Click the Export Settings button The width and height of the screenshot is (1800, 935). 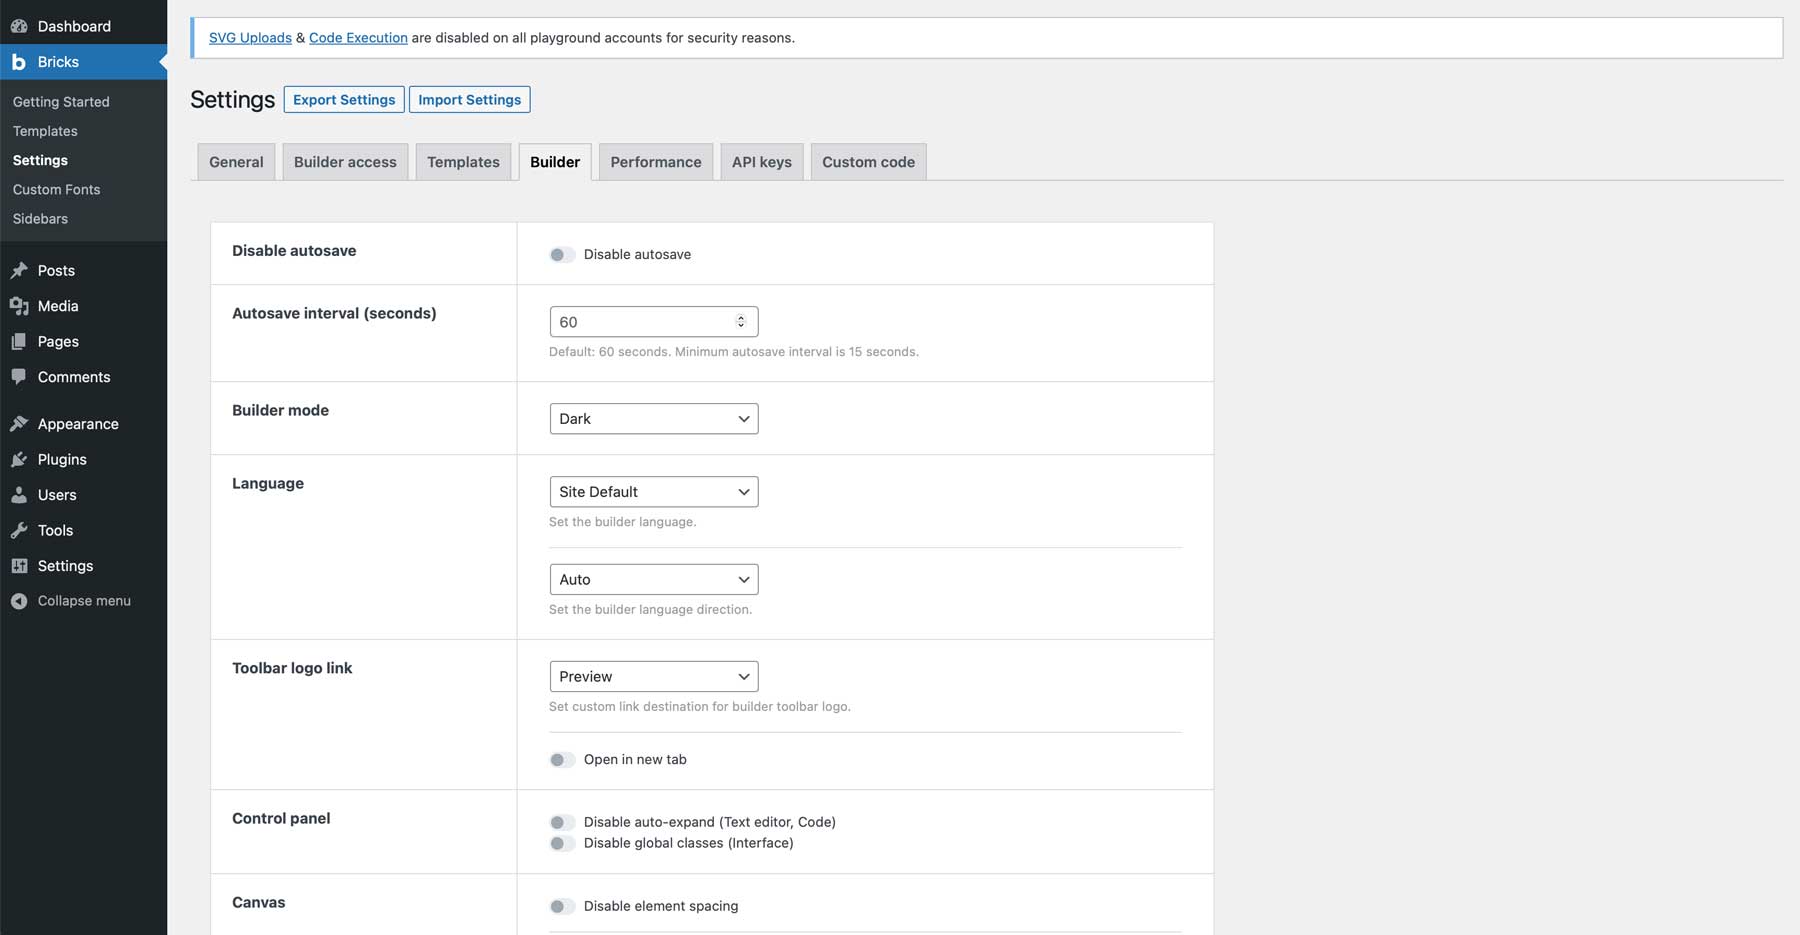tap(343, 99)
